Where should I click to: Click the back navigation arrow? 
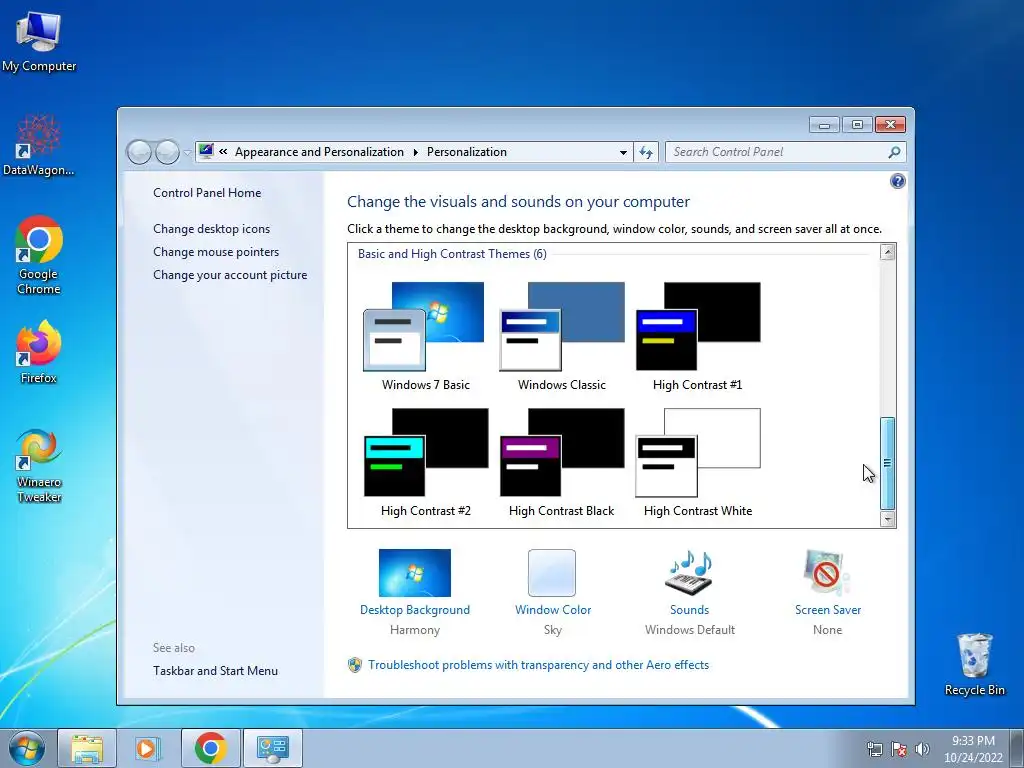(x=139, y=152)
